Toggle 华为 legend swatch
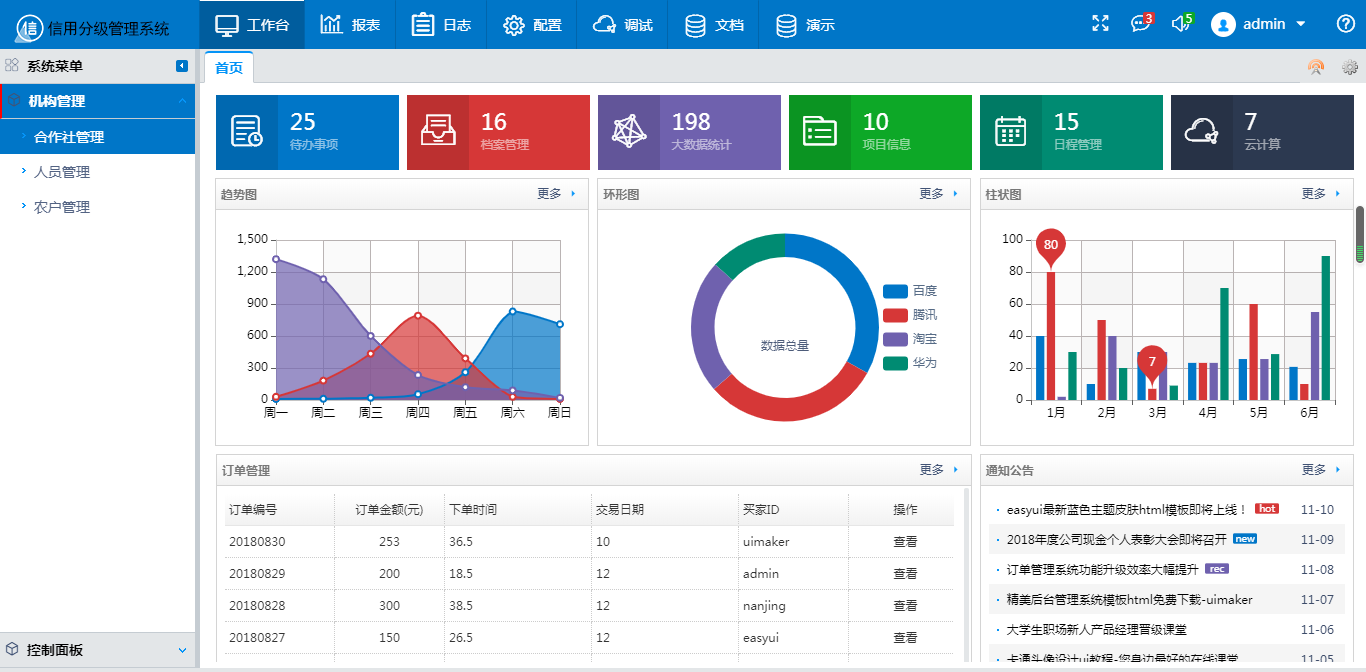Viewport: 1366px width, 672px height. (895, 363)
